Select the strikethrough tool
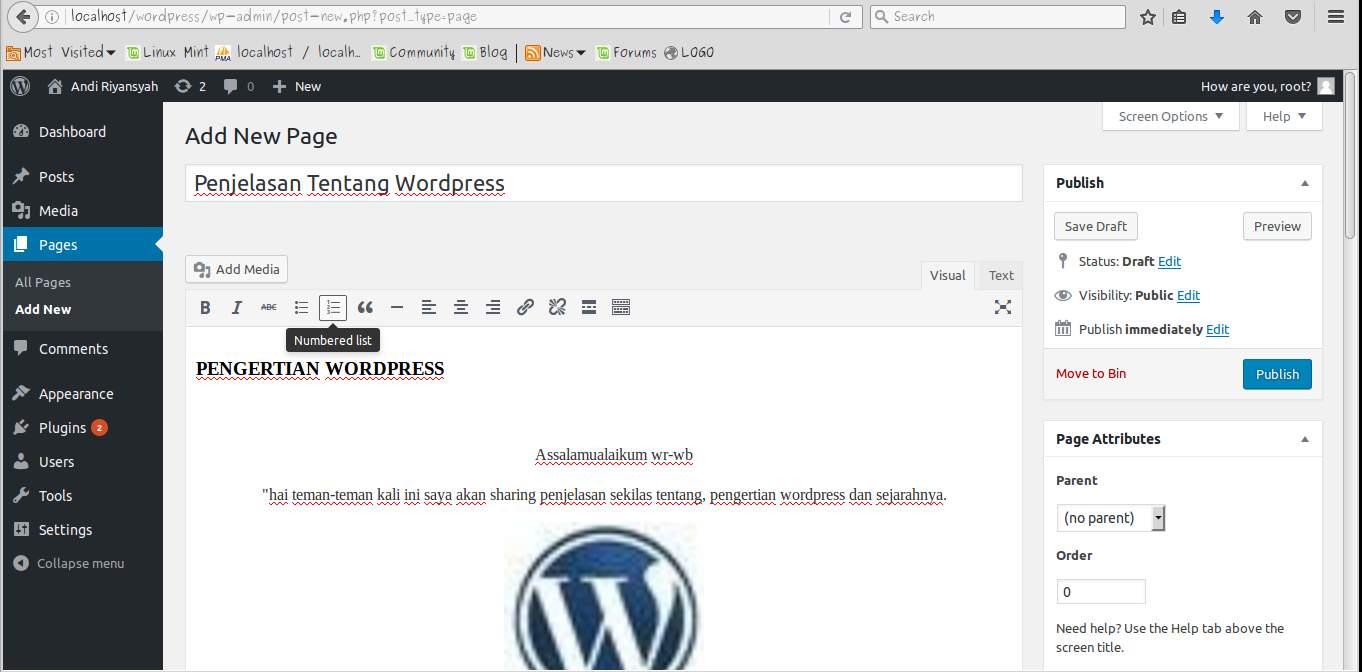 pyautogui.click(x=269, y=307)
